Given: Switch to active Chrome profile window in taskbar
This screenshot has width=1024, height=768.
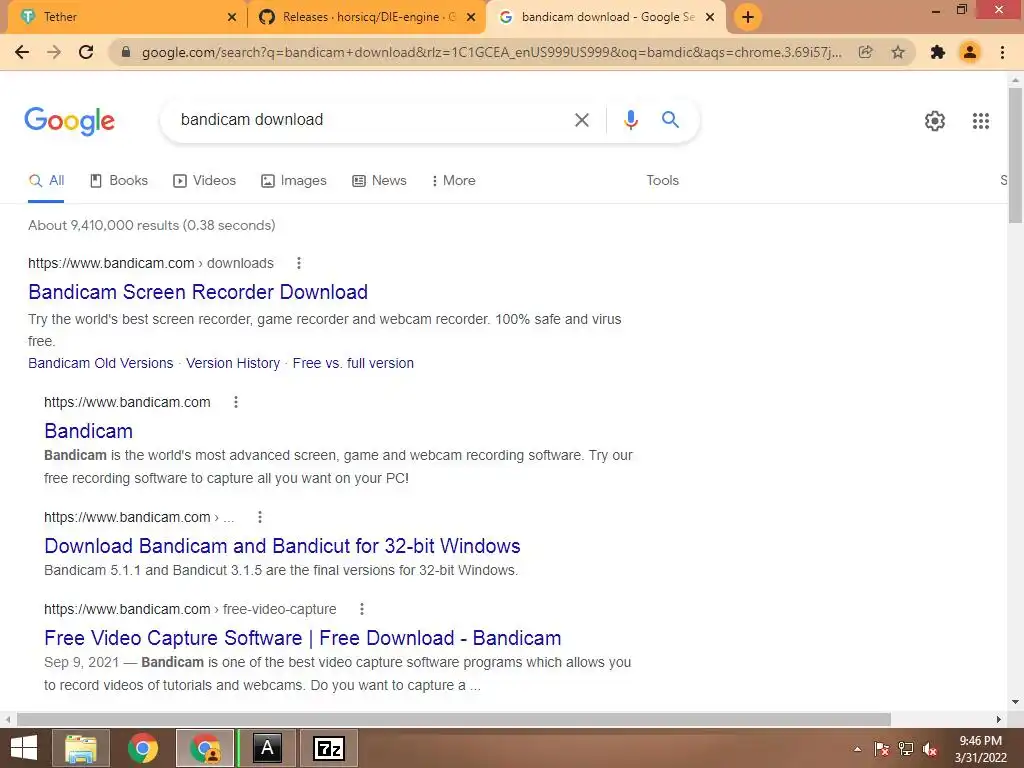Looking at the screenshot, I should pos(205,748).
